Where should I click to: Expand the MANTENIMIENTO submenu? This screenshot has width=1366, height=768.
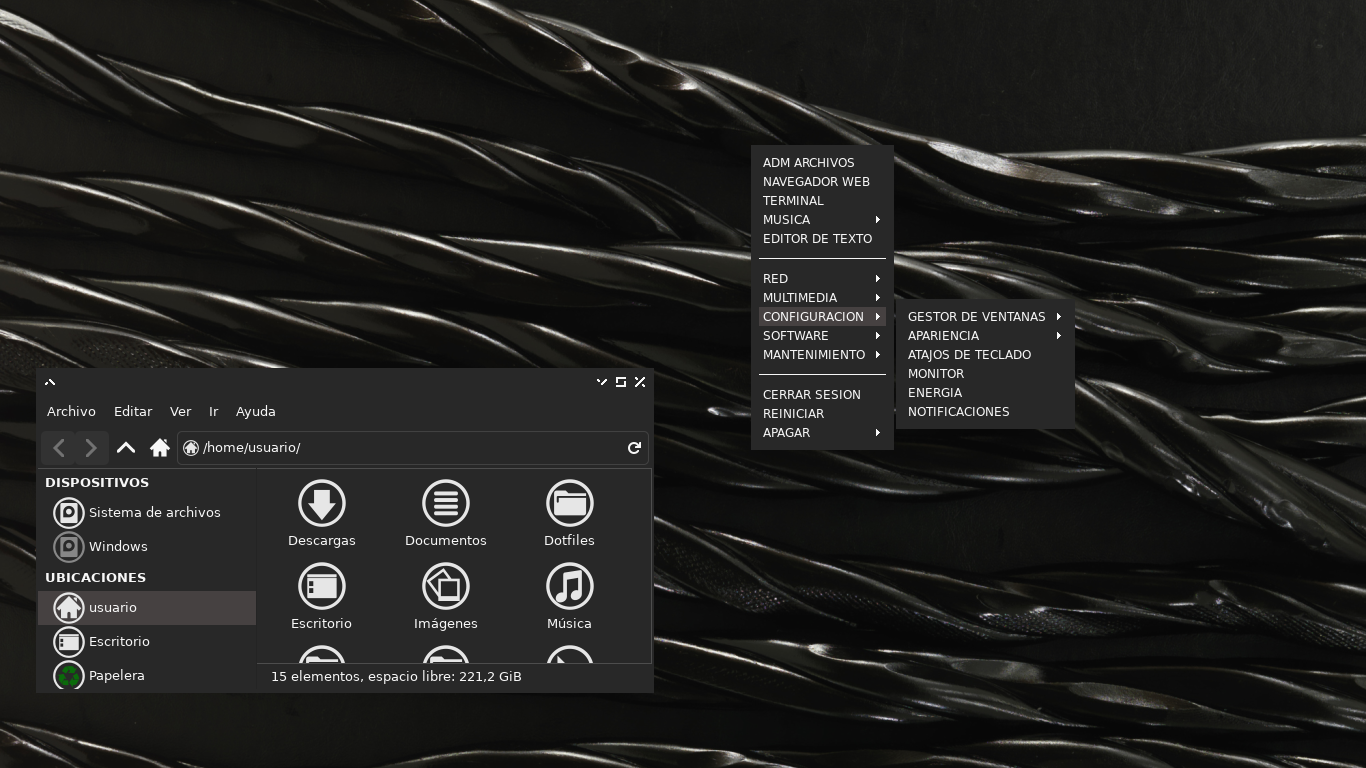[822, 355]
